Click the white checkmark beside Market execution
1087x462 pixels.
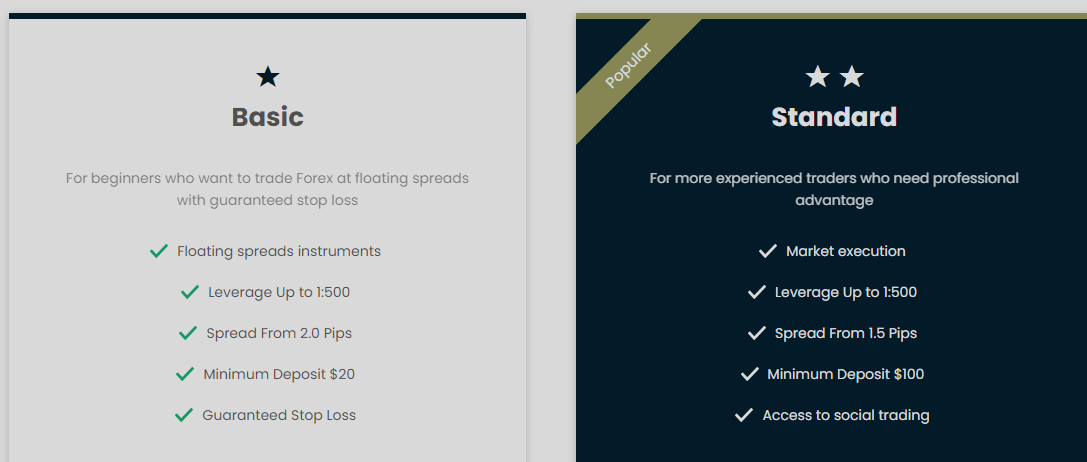point(767,251)
